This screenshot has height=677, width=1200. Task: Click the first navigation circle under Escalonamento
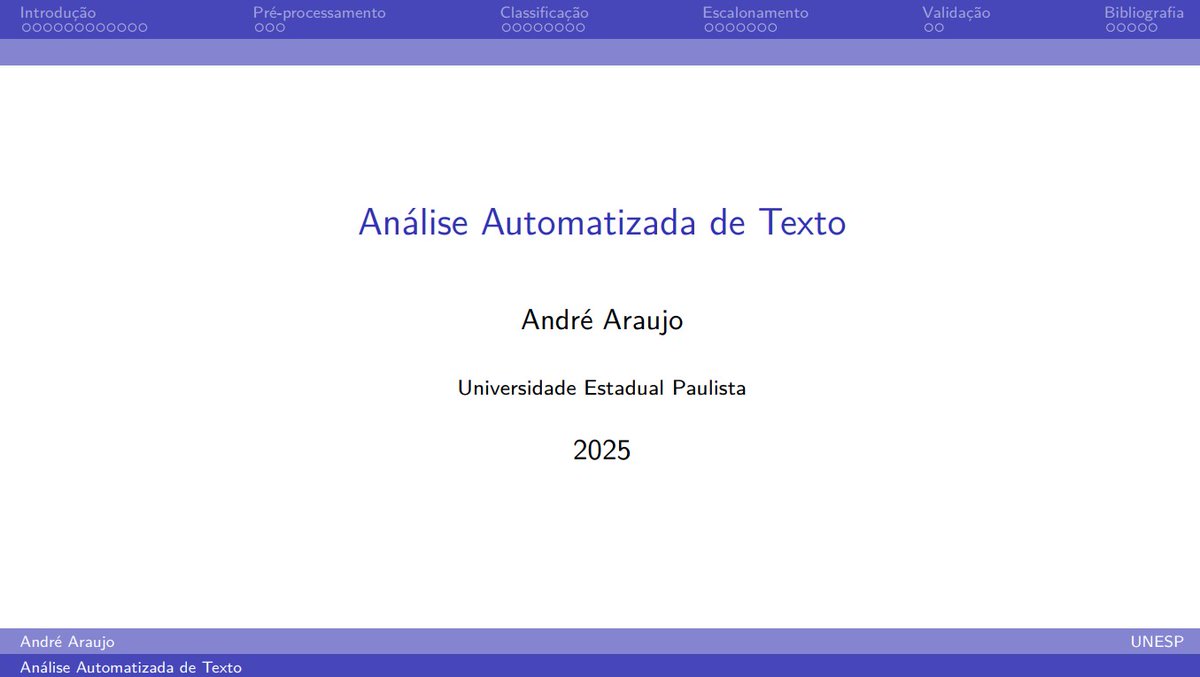coord(708,26)
